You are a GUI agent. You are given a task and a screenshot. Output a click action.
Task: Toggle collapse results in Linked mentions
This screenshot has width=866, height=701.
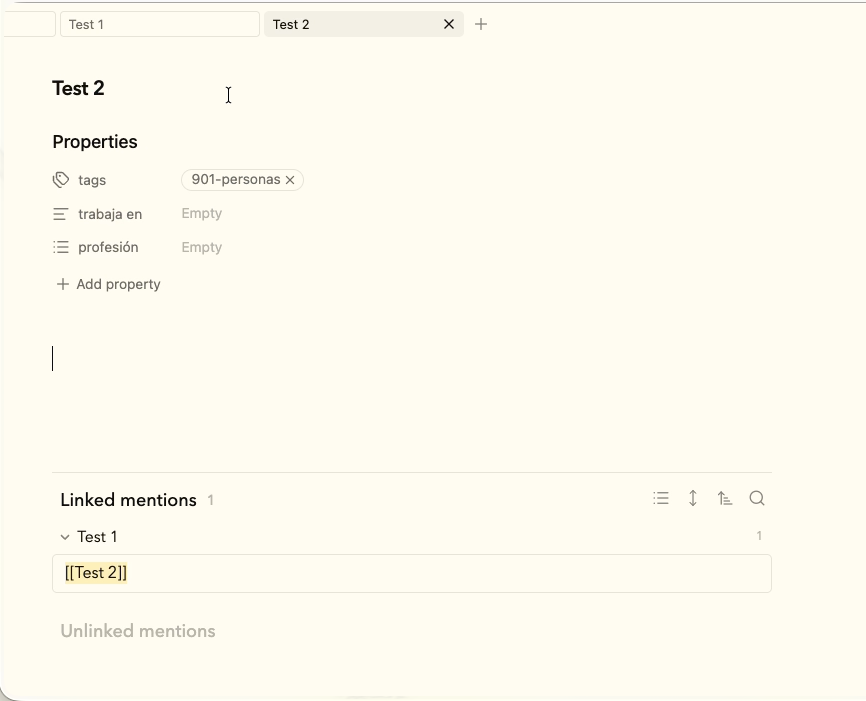click(661, 498)
